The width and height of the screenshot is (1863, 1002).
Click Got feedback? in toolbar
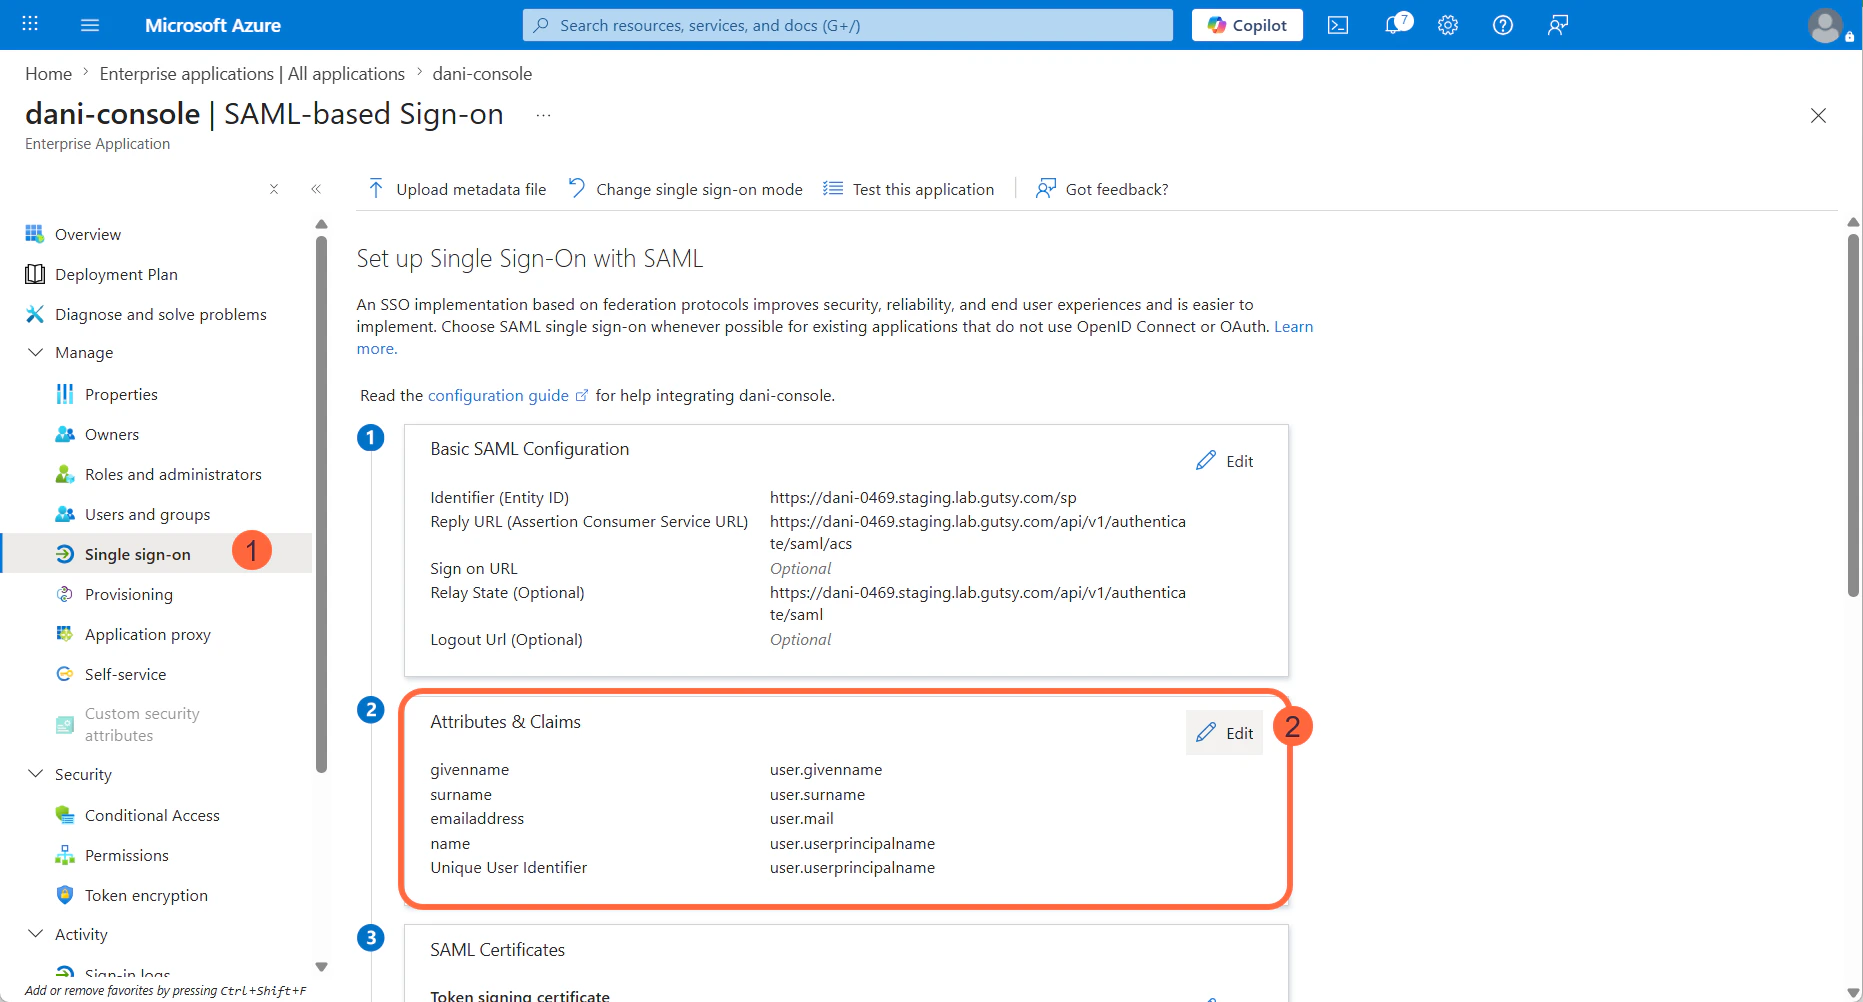[x=1102, y=189]
